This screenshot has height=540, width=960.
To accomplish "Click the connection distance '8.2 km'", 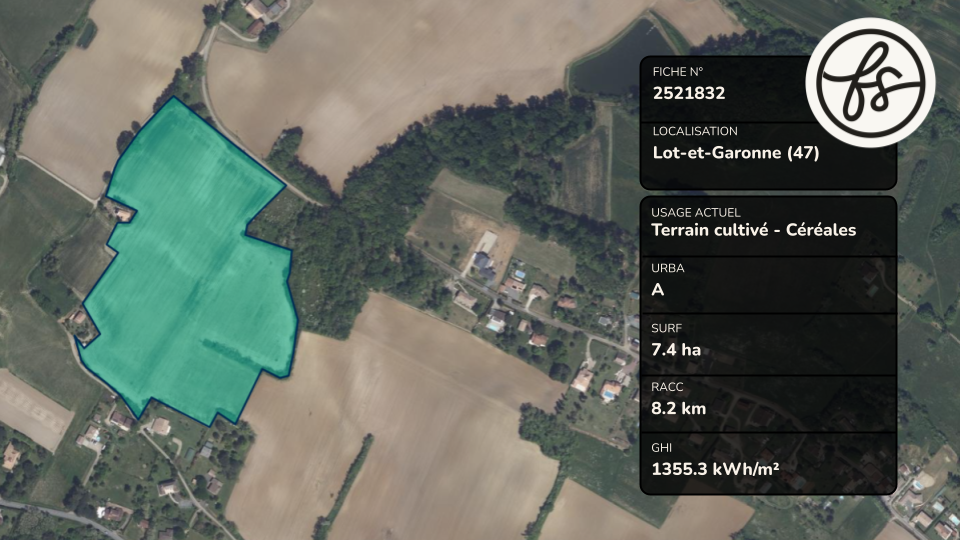I will click(x=678, y=408).
